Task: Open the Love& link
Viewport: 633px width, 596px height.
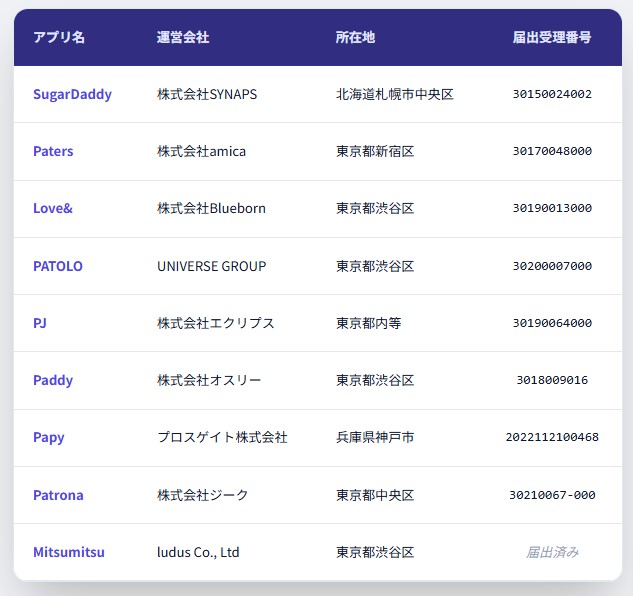Action: 53,208
